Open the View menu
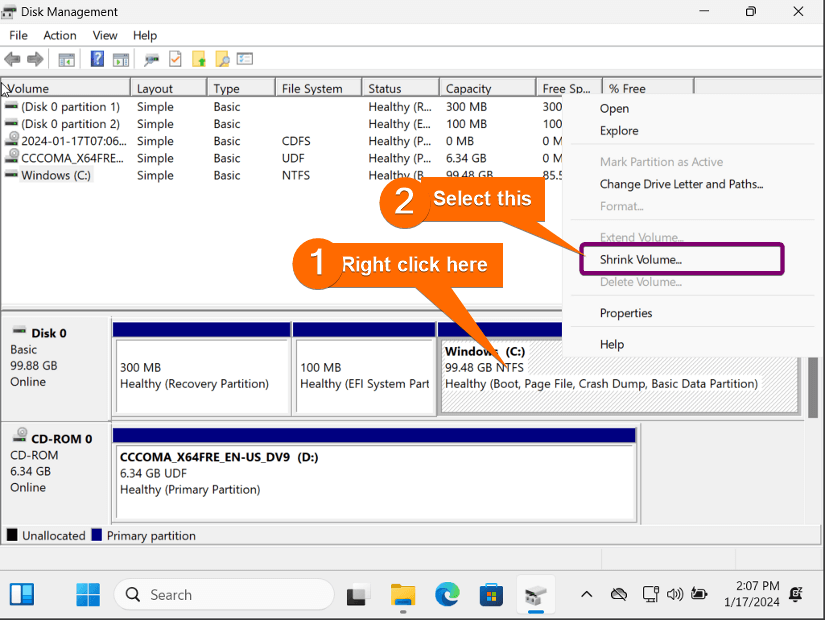 coord(105,35)
